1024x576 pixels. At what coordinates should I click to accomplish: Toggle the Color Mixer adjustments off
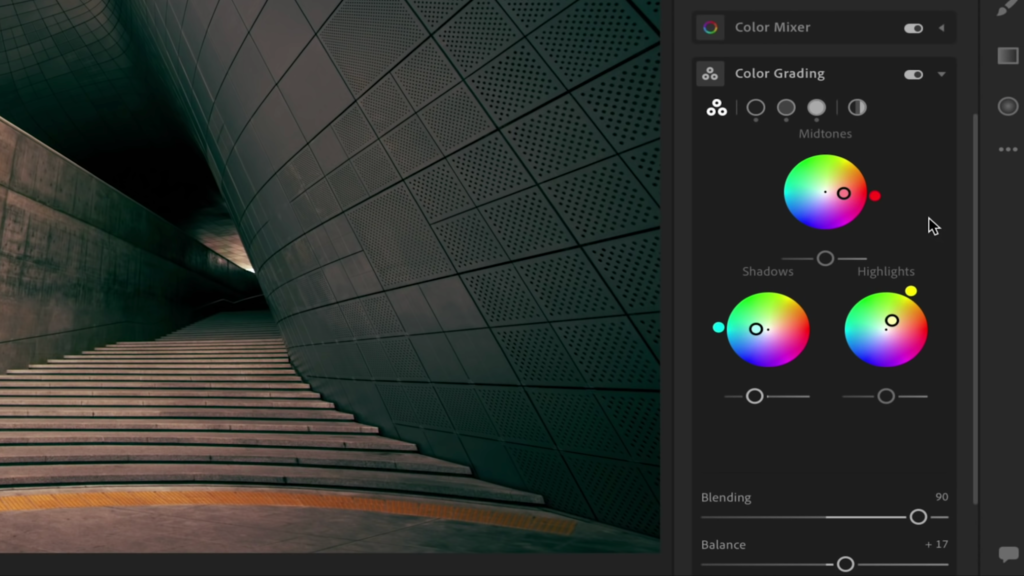913,28
